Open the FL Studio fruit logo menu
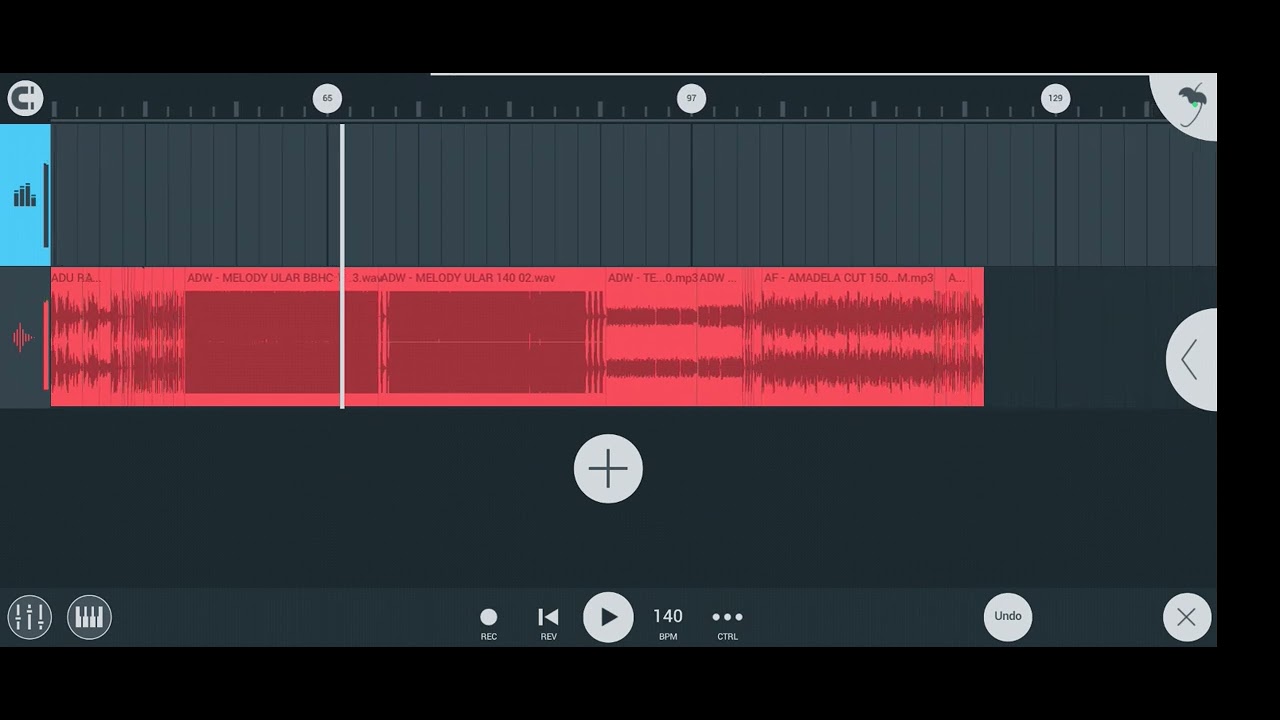 point(1189,103)
